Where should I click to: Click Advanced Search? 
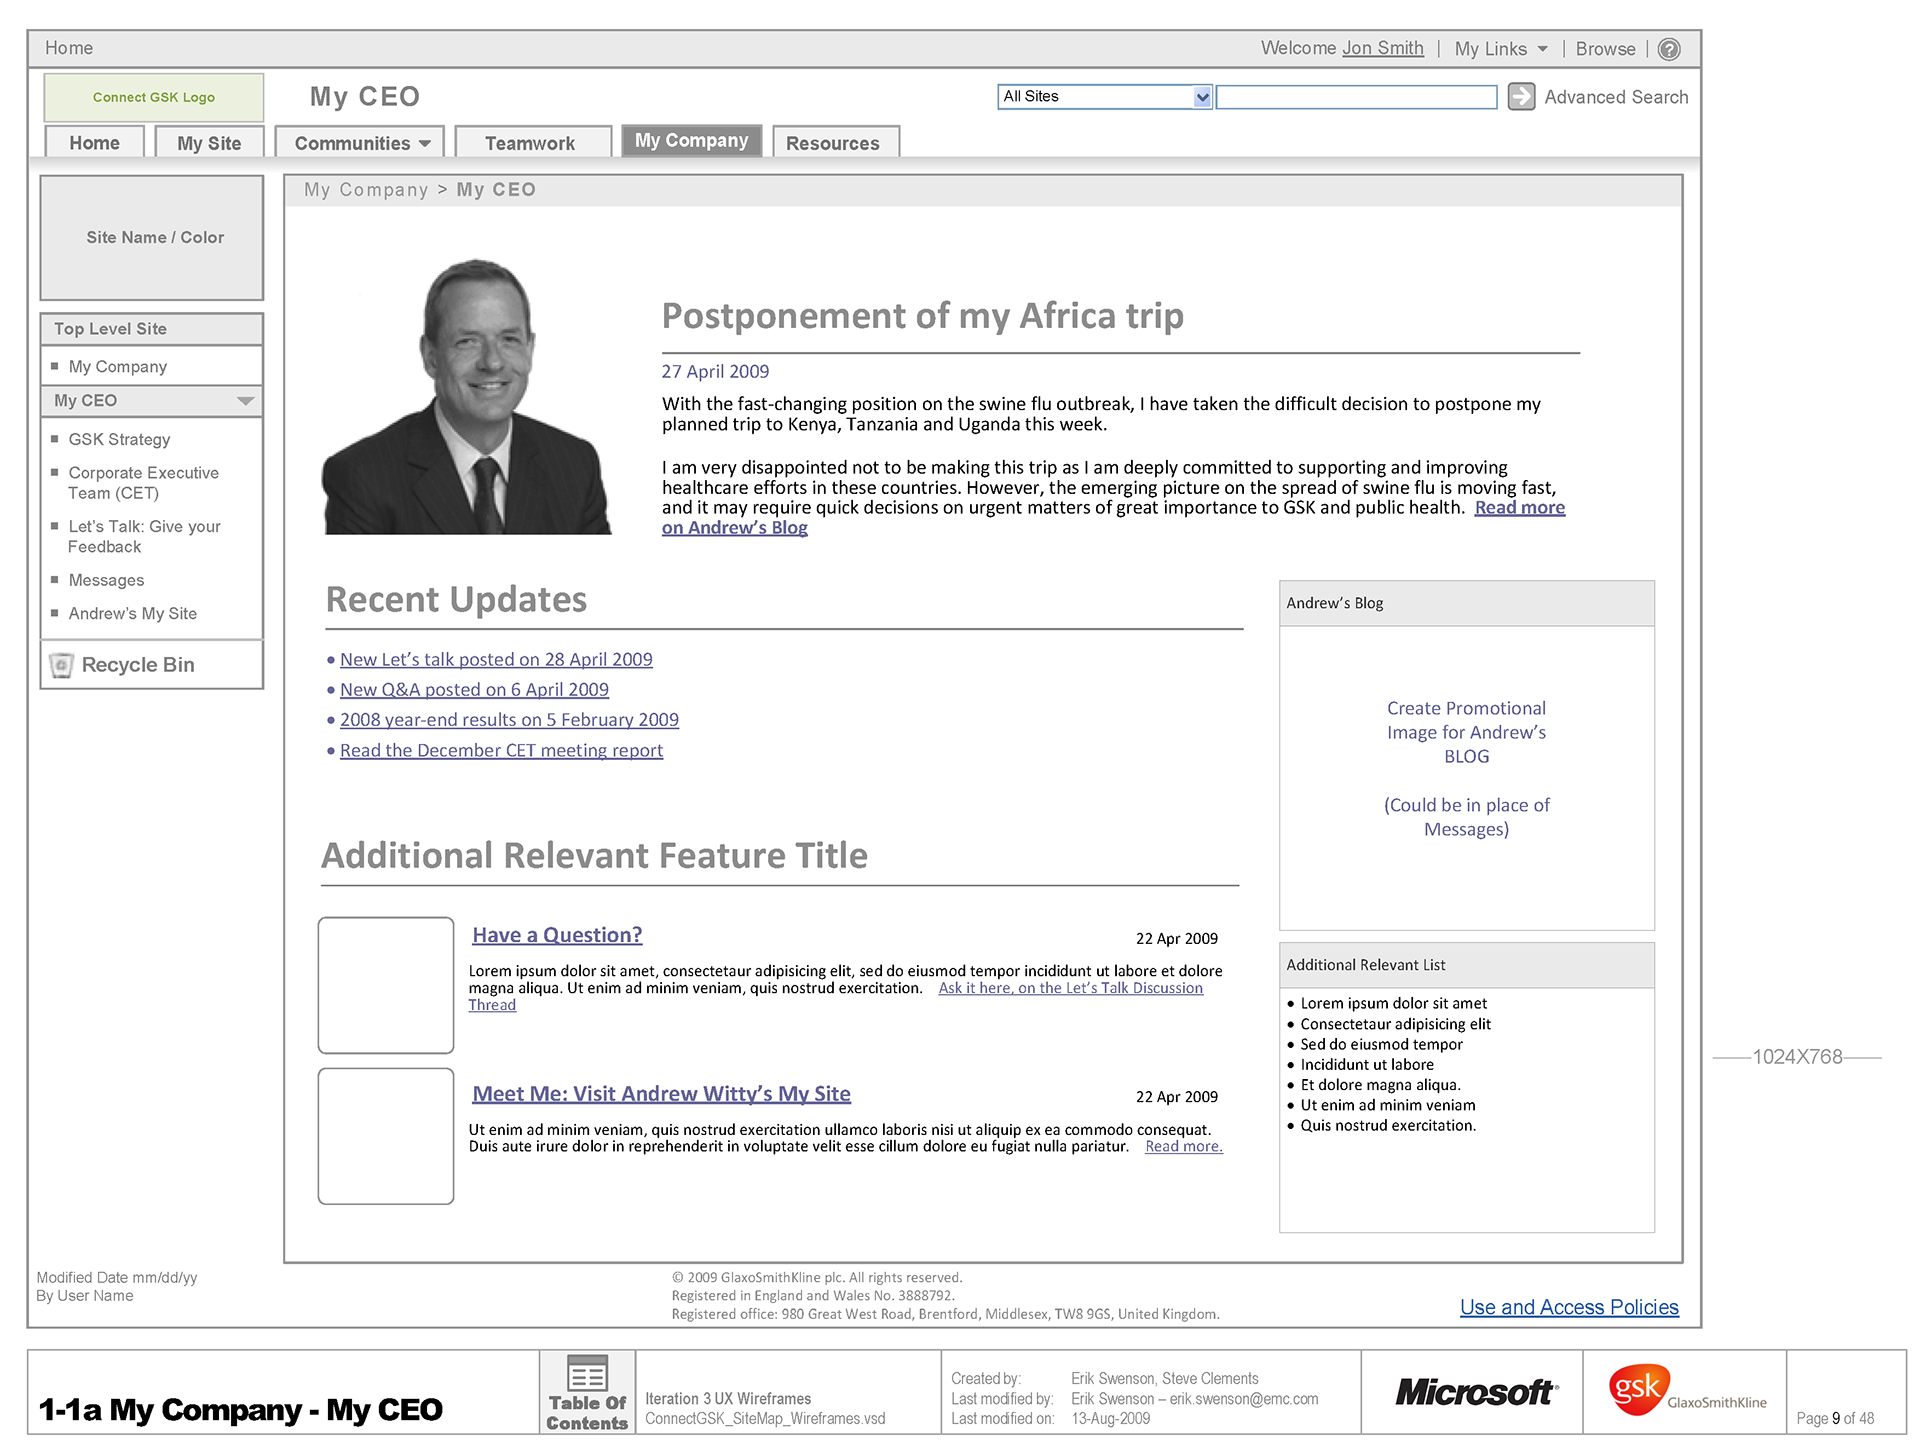click(x=1615, y=97)
